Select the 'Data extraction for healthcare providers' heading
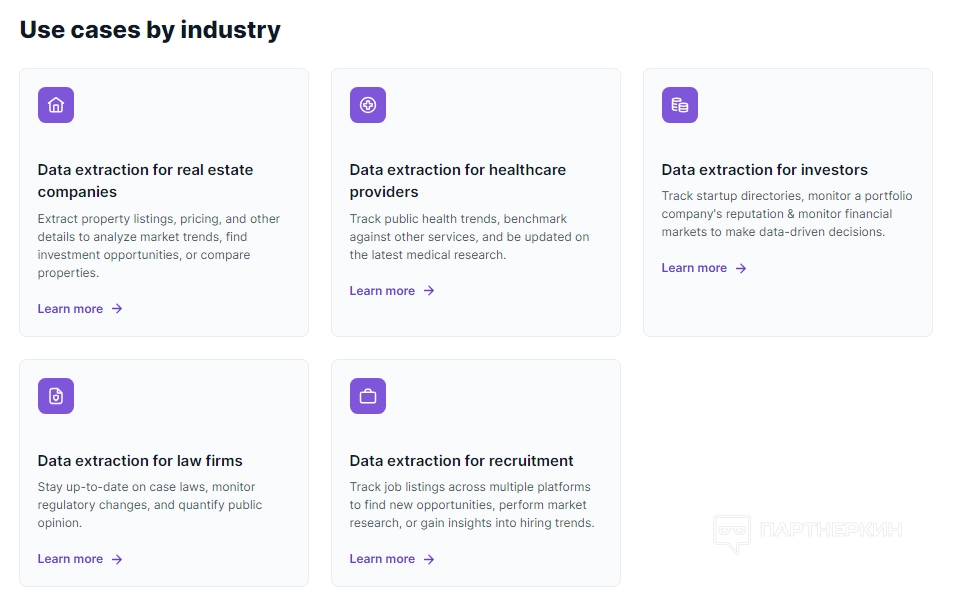The image size is (953, 606). (457, 181)
